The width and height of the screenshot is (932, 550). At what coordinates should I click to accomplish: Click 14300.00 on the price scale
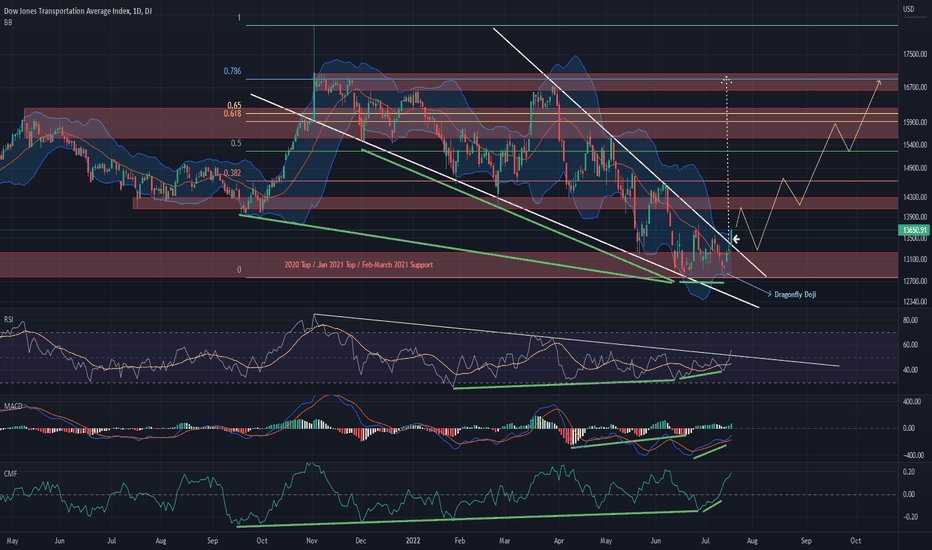click(x=915, y=197)
